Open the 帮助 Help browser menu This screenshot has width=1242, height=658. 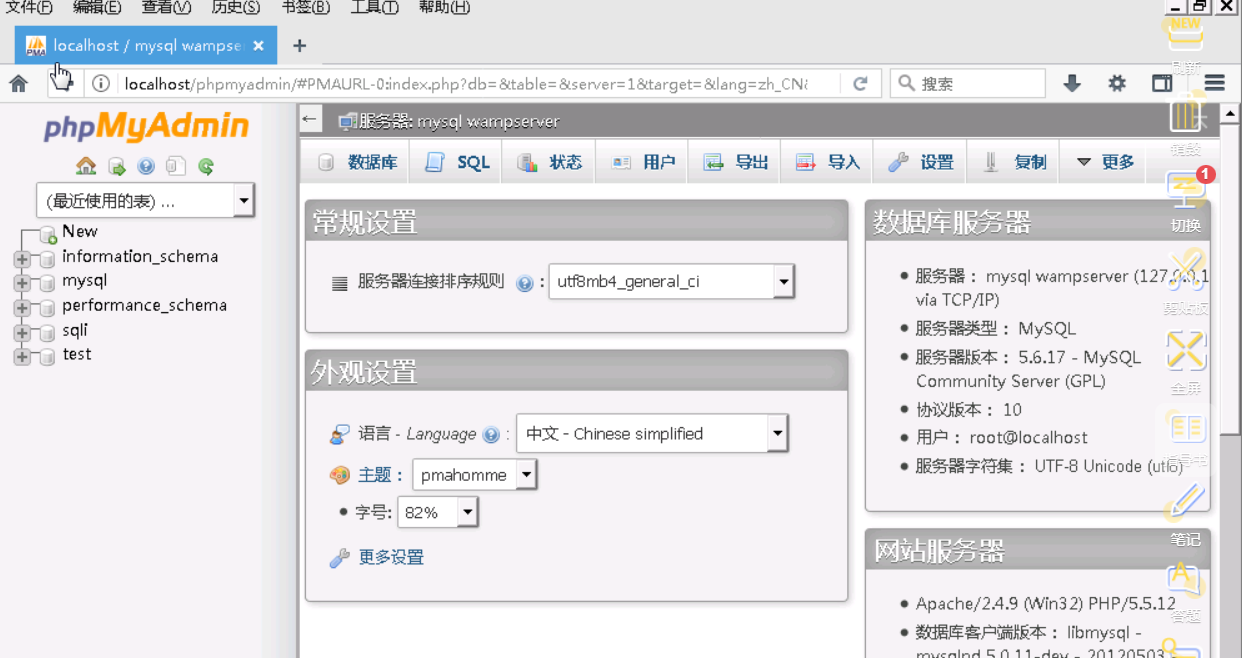[444, 8]
